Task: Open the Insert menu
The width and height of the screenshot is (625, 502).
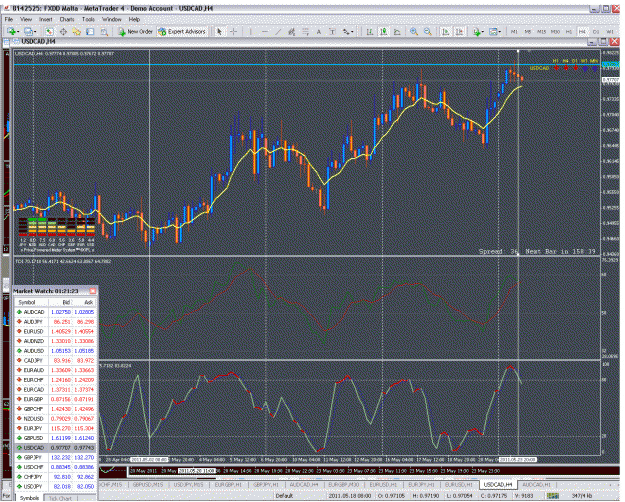Action: pos(45,19)
